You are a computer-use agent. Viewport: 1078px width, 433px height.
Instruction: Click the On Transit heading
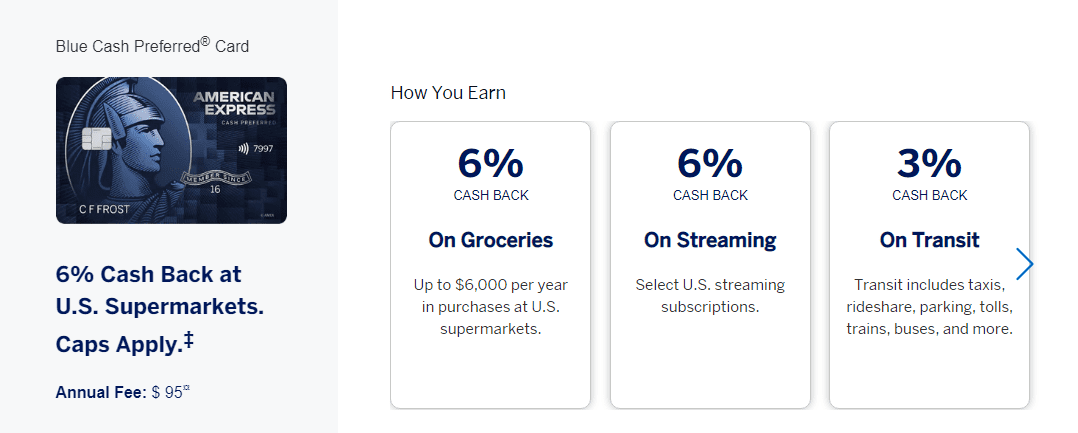(x=930, y=240)
